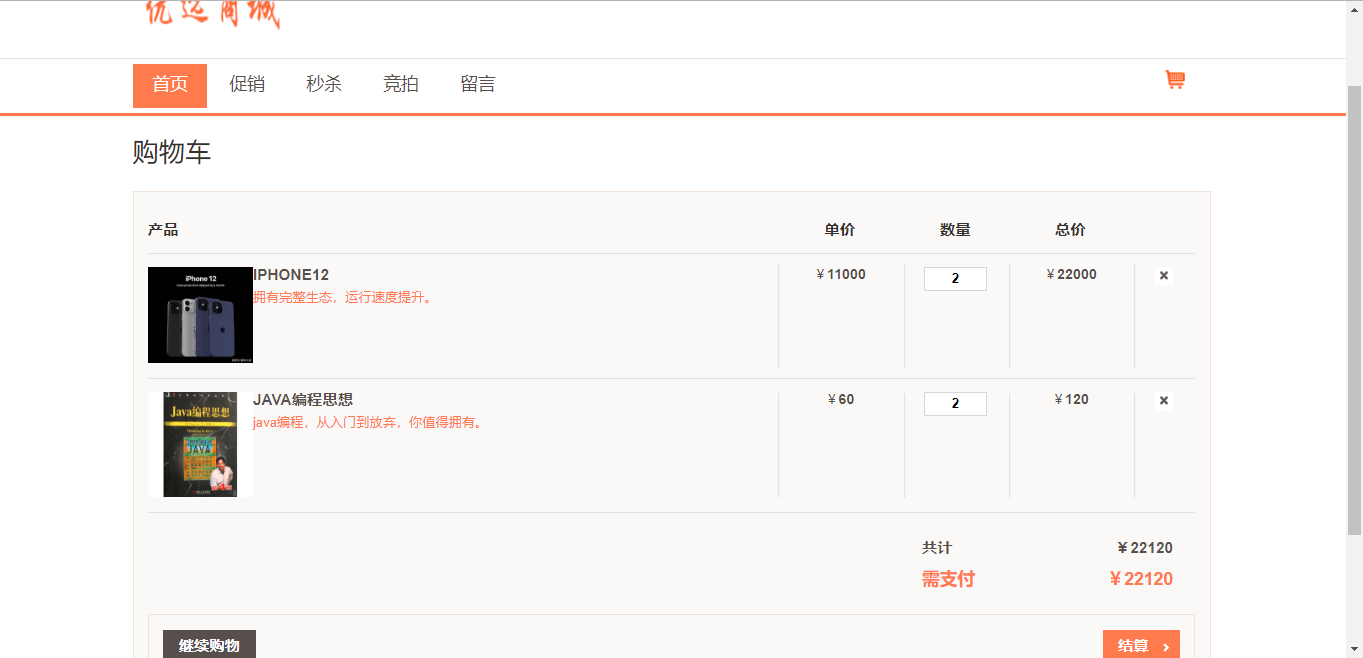Select description text 拥有完整生态，运行速度提升。
The height and width of the screenshot is (658, 1363).
(x=344, y=297)
